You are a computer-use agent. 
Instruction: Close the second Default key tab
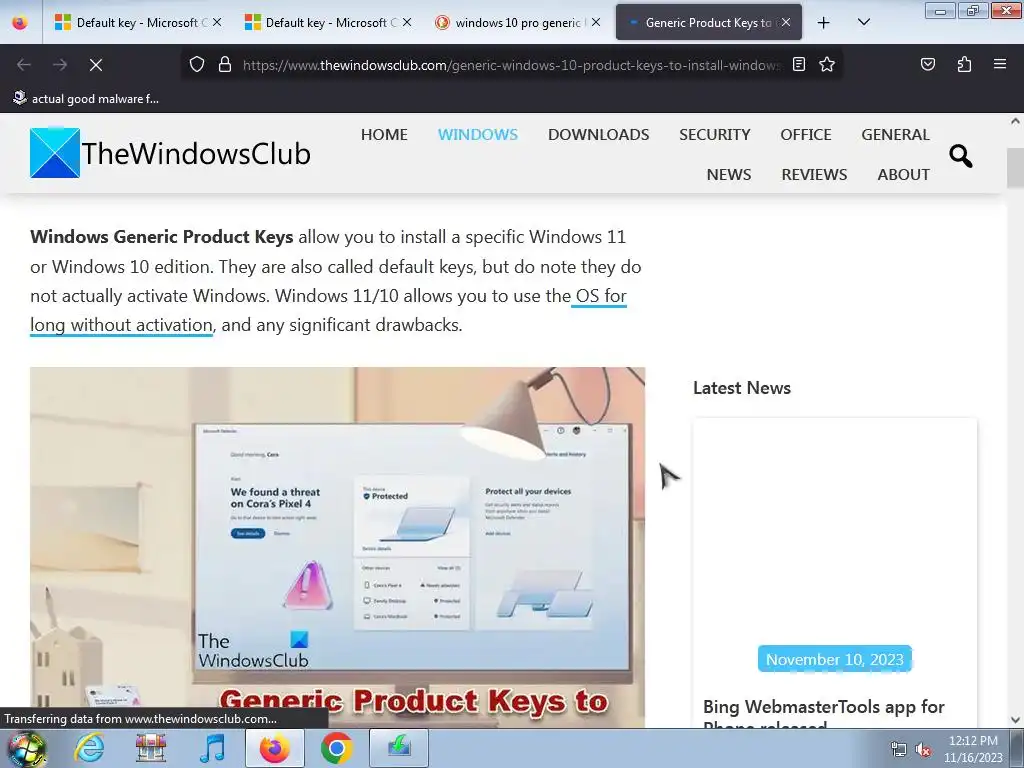[407, 23]
